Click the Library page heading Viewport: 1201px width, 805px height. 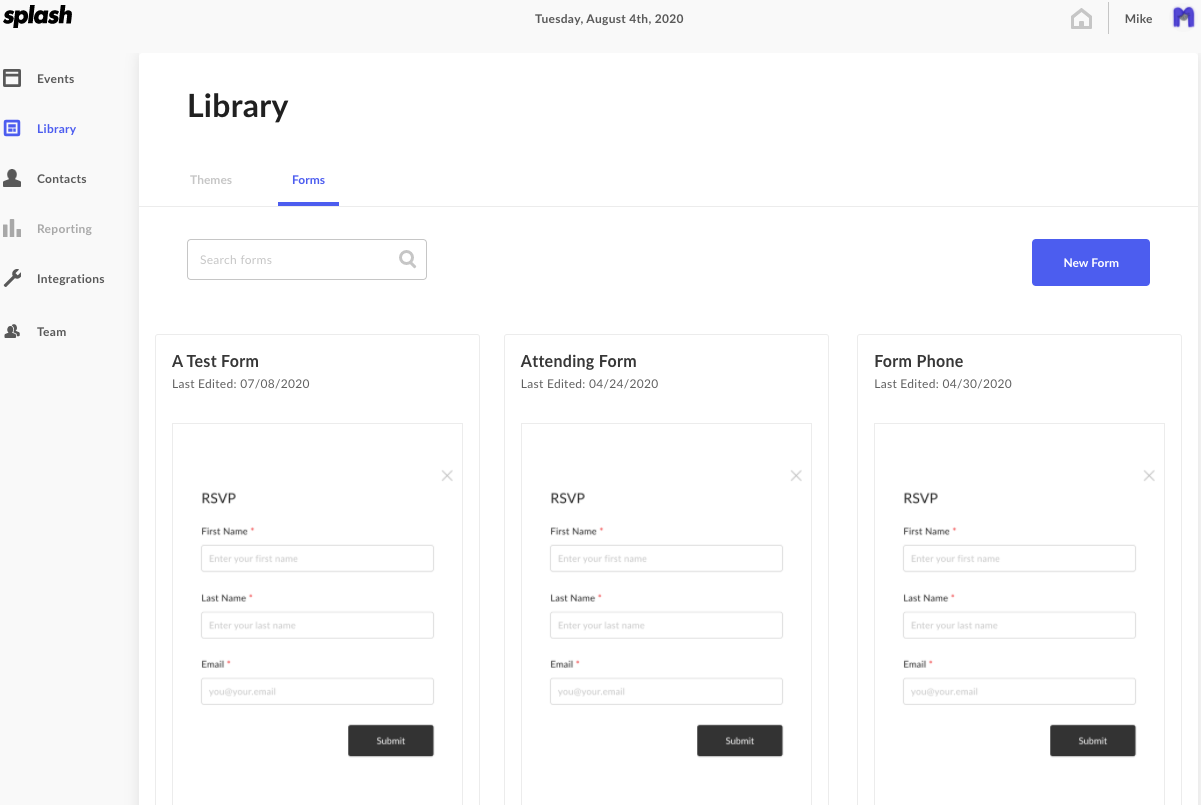pyautogui.click(x=238, y=106)
